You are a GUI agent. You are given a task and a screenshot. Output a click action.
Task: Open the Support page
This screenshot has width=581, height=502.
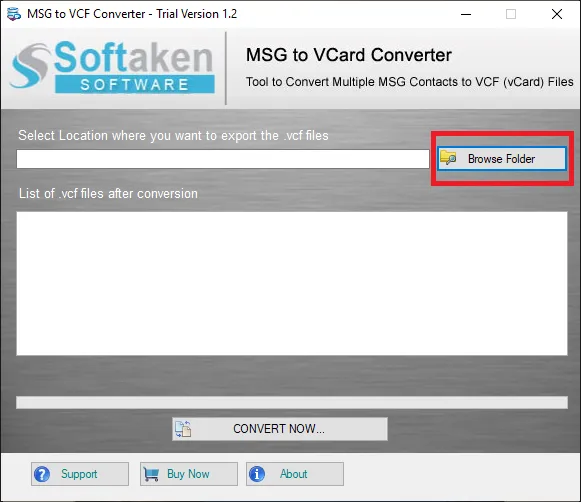tap(80, 474)
